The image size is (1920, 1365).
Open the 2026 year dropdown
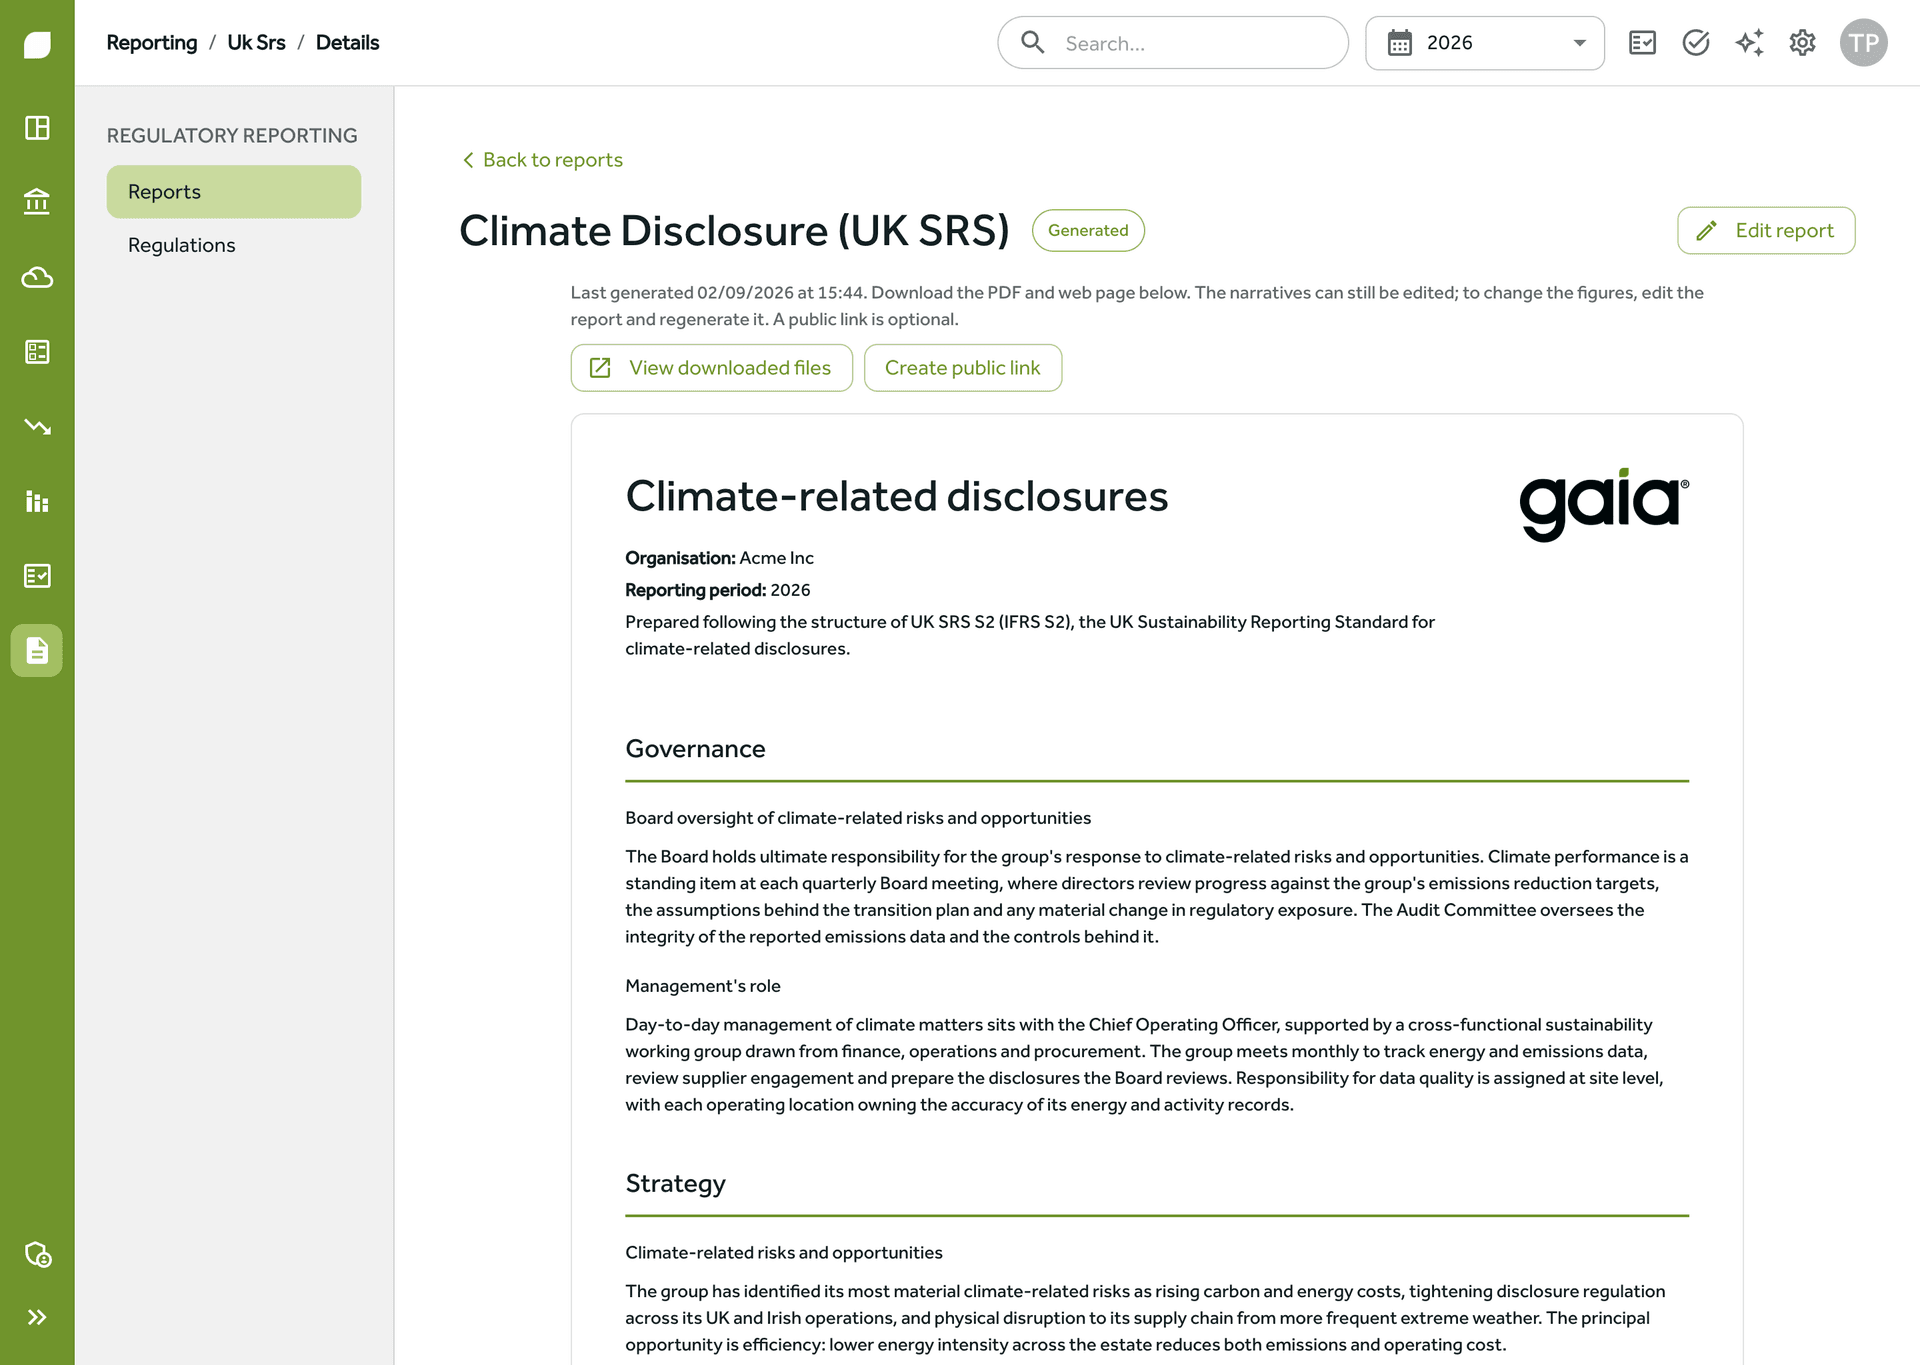coord(1484,43)
